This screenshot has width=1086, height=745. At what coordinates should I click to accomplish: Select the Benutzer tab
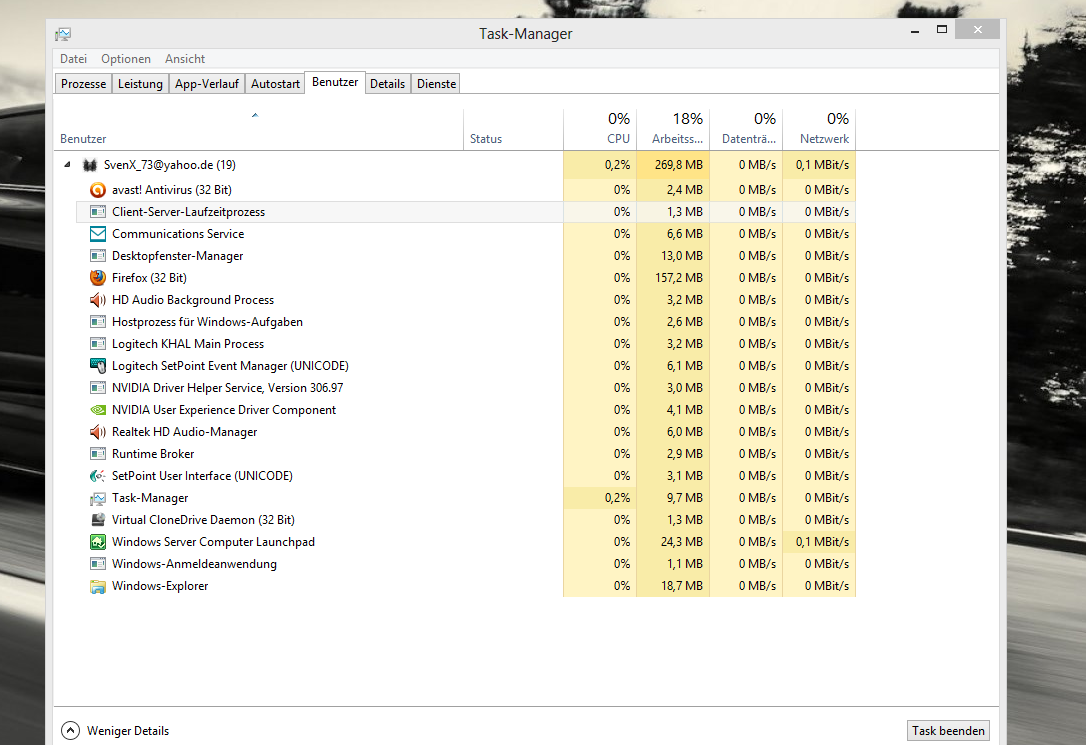click(x=335, y=82)
